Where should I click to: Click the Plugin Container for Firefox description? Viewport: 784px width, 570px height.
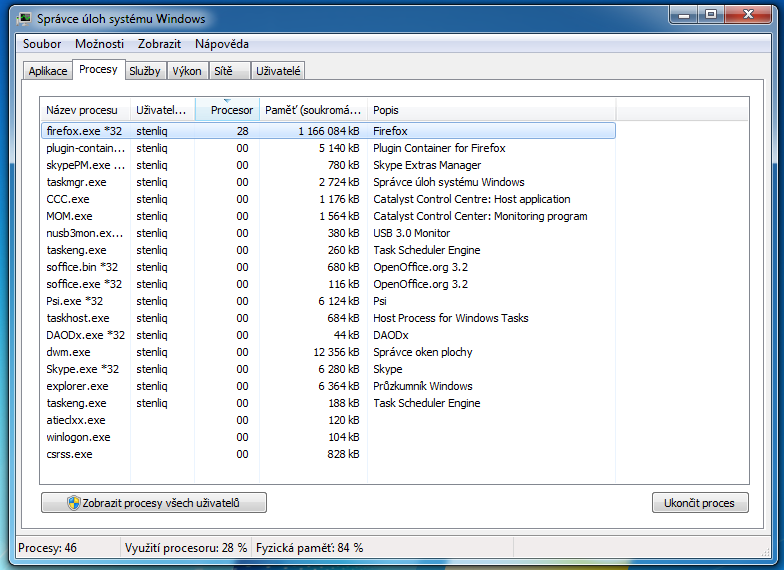(439, 148)
